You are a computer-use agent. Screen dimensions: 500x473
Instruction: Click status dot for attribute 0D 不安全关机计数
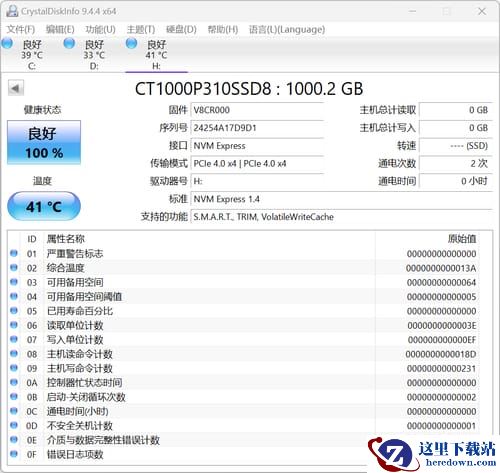14,425
